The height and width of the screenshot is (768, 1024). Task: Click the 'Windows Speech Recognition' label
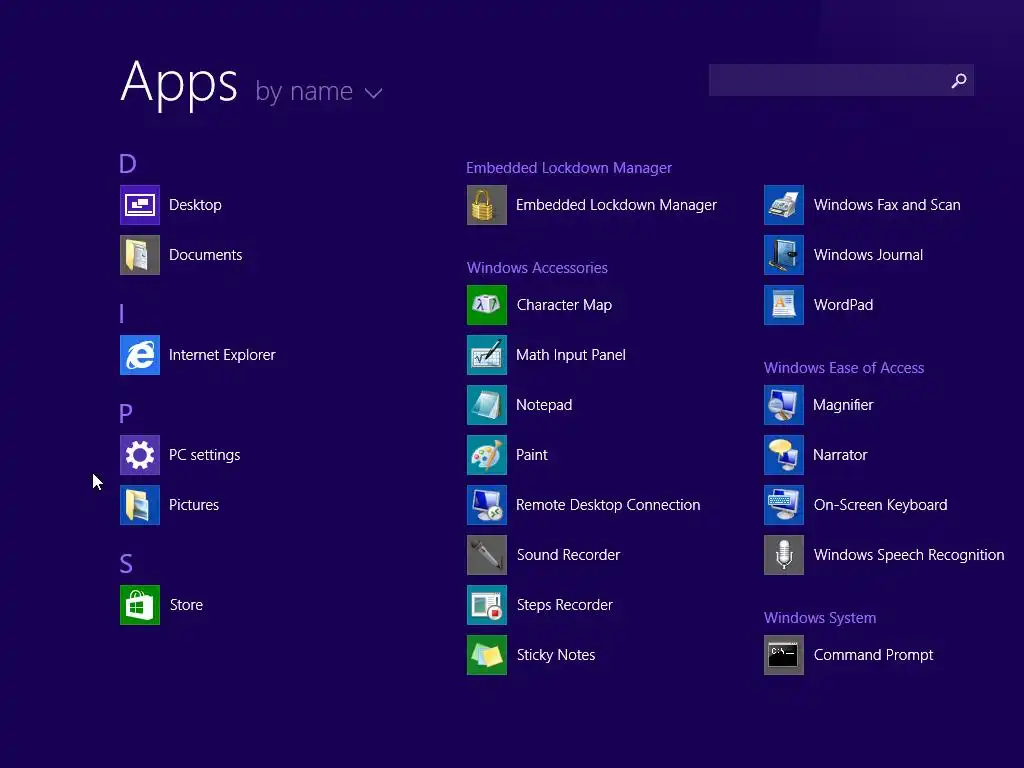click(909, 555)
